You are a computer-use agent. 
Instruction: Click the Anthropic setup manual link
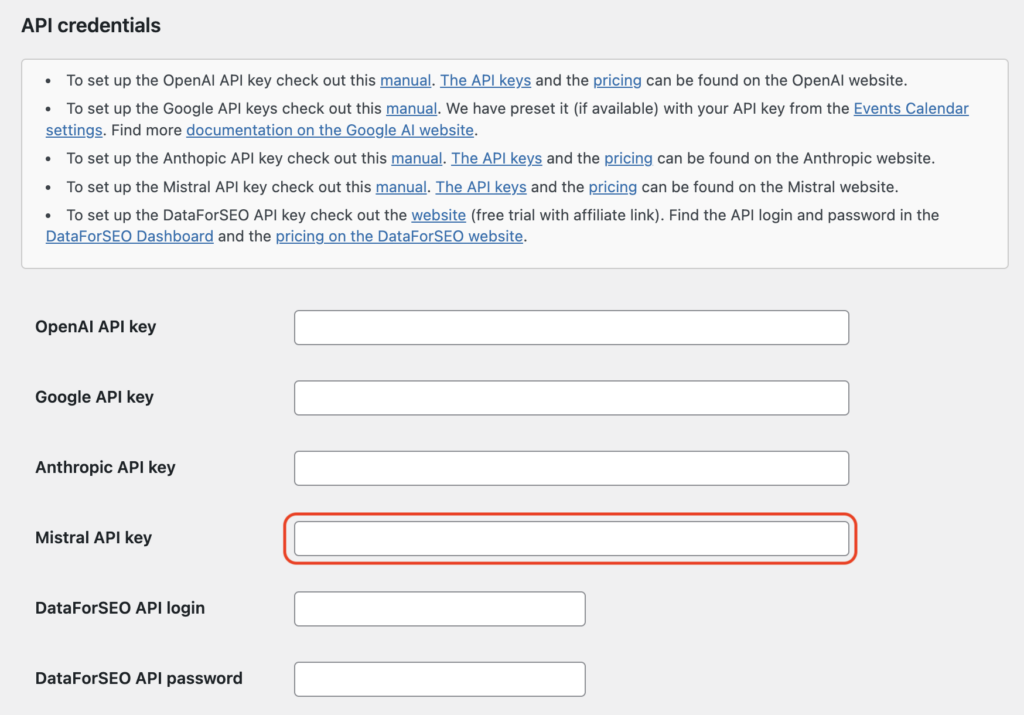point(417,158)
